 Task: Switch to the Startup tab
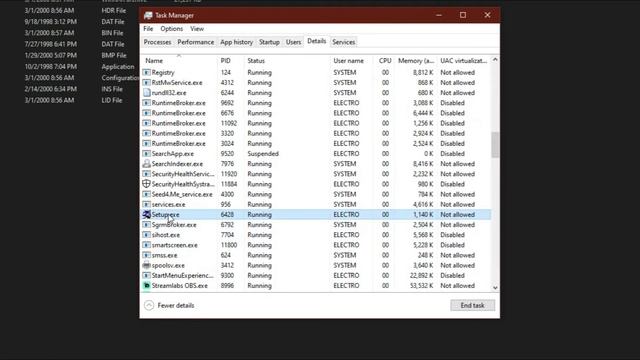tap(269, 42)
